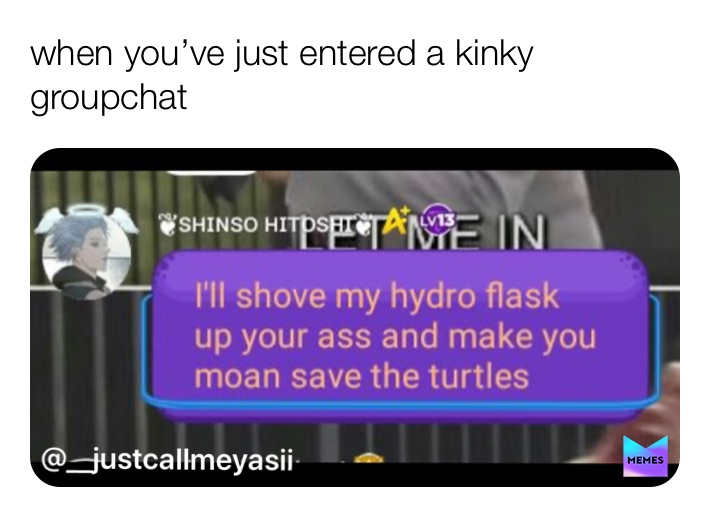Click the angel halo above the avatar
This screenshot has height=517, width=710.
tap(85, 210)
